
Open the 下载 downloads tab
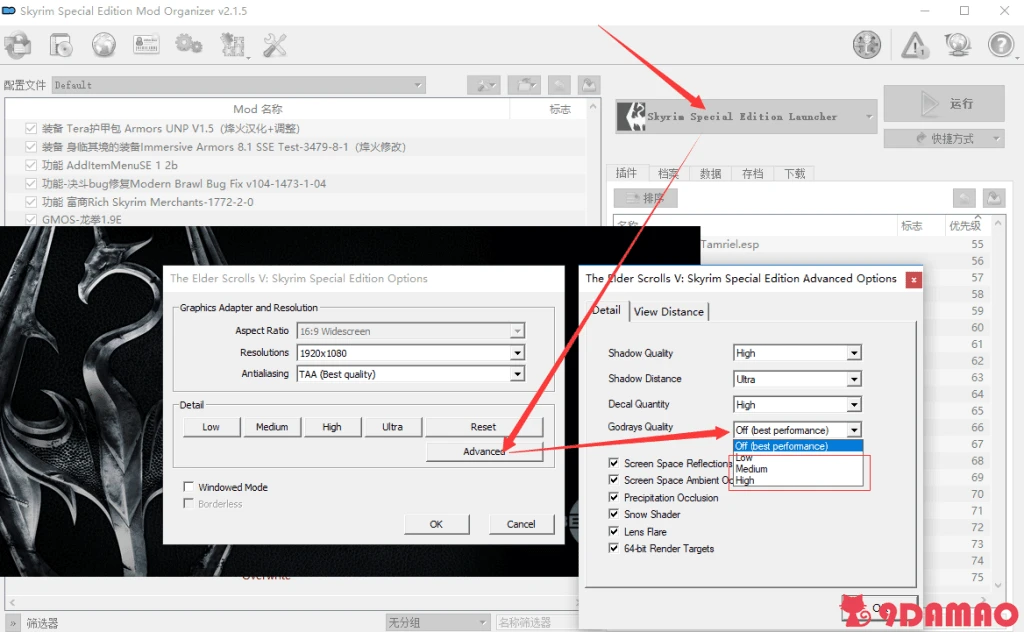pos(795,174)
